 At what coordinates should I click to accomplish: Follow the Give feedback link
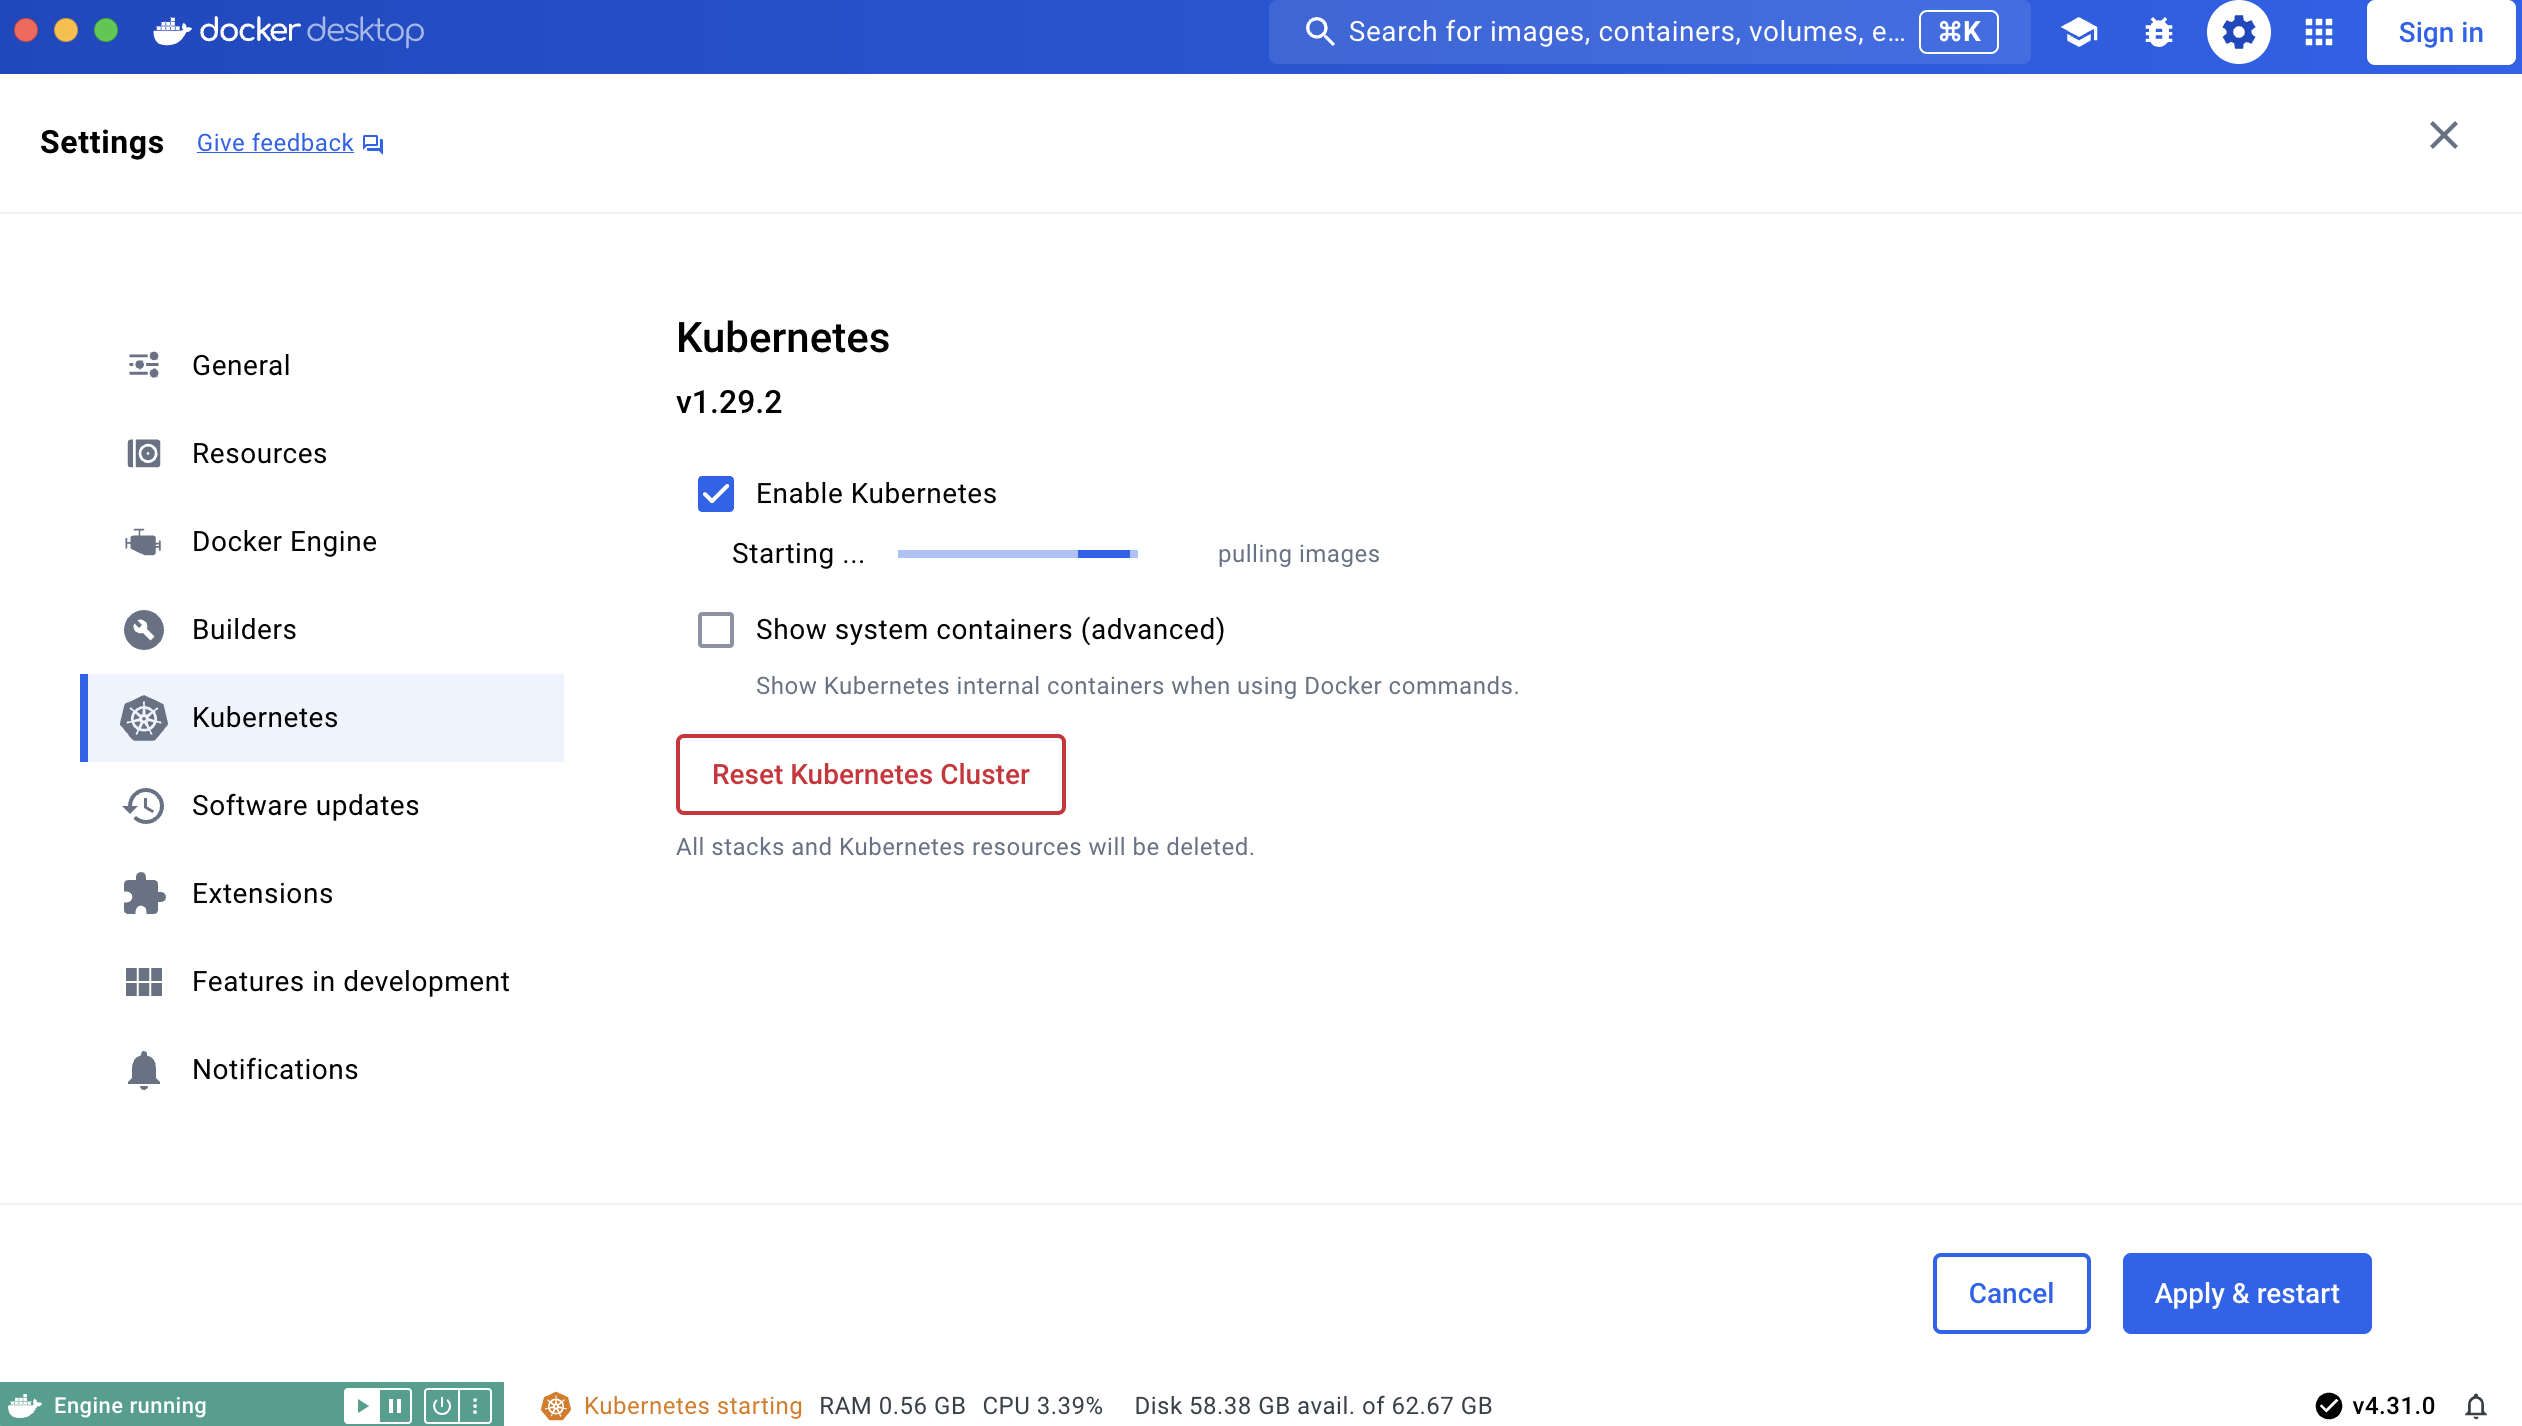(x=275, y=143)
